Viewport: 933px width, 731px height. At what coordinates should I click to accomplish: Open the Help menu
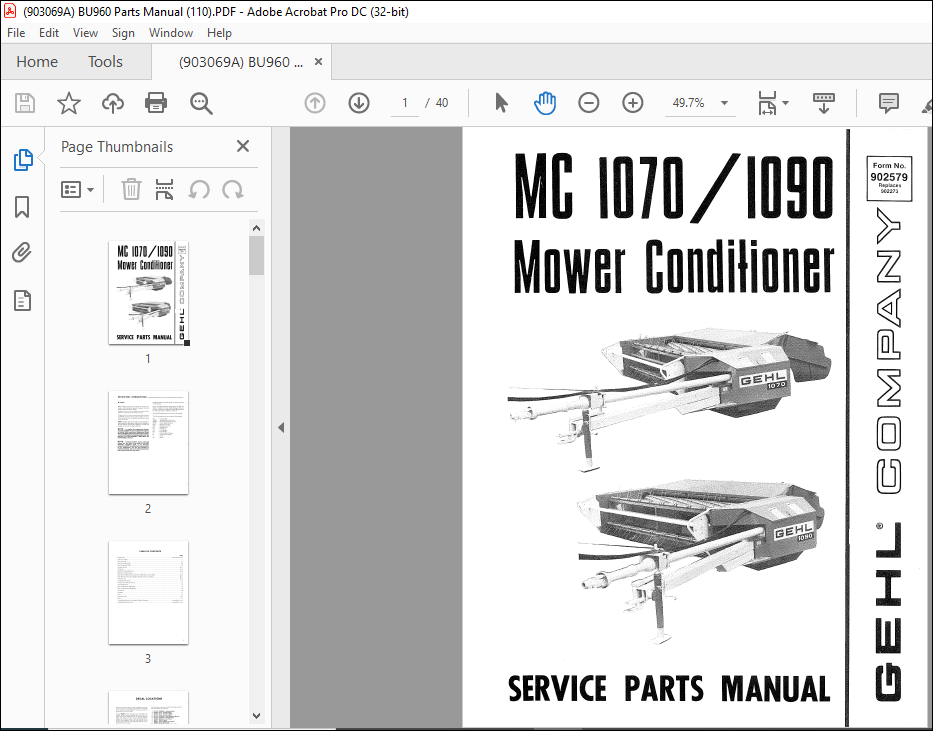[219, 33]
